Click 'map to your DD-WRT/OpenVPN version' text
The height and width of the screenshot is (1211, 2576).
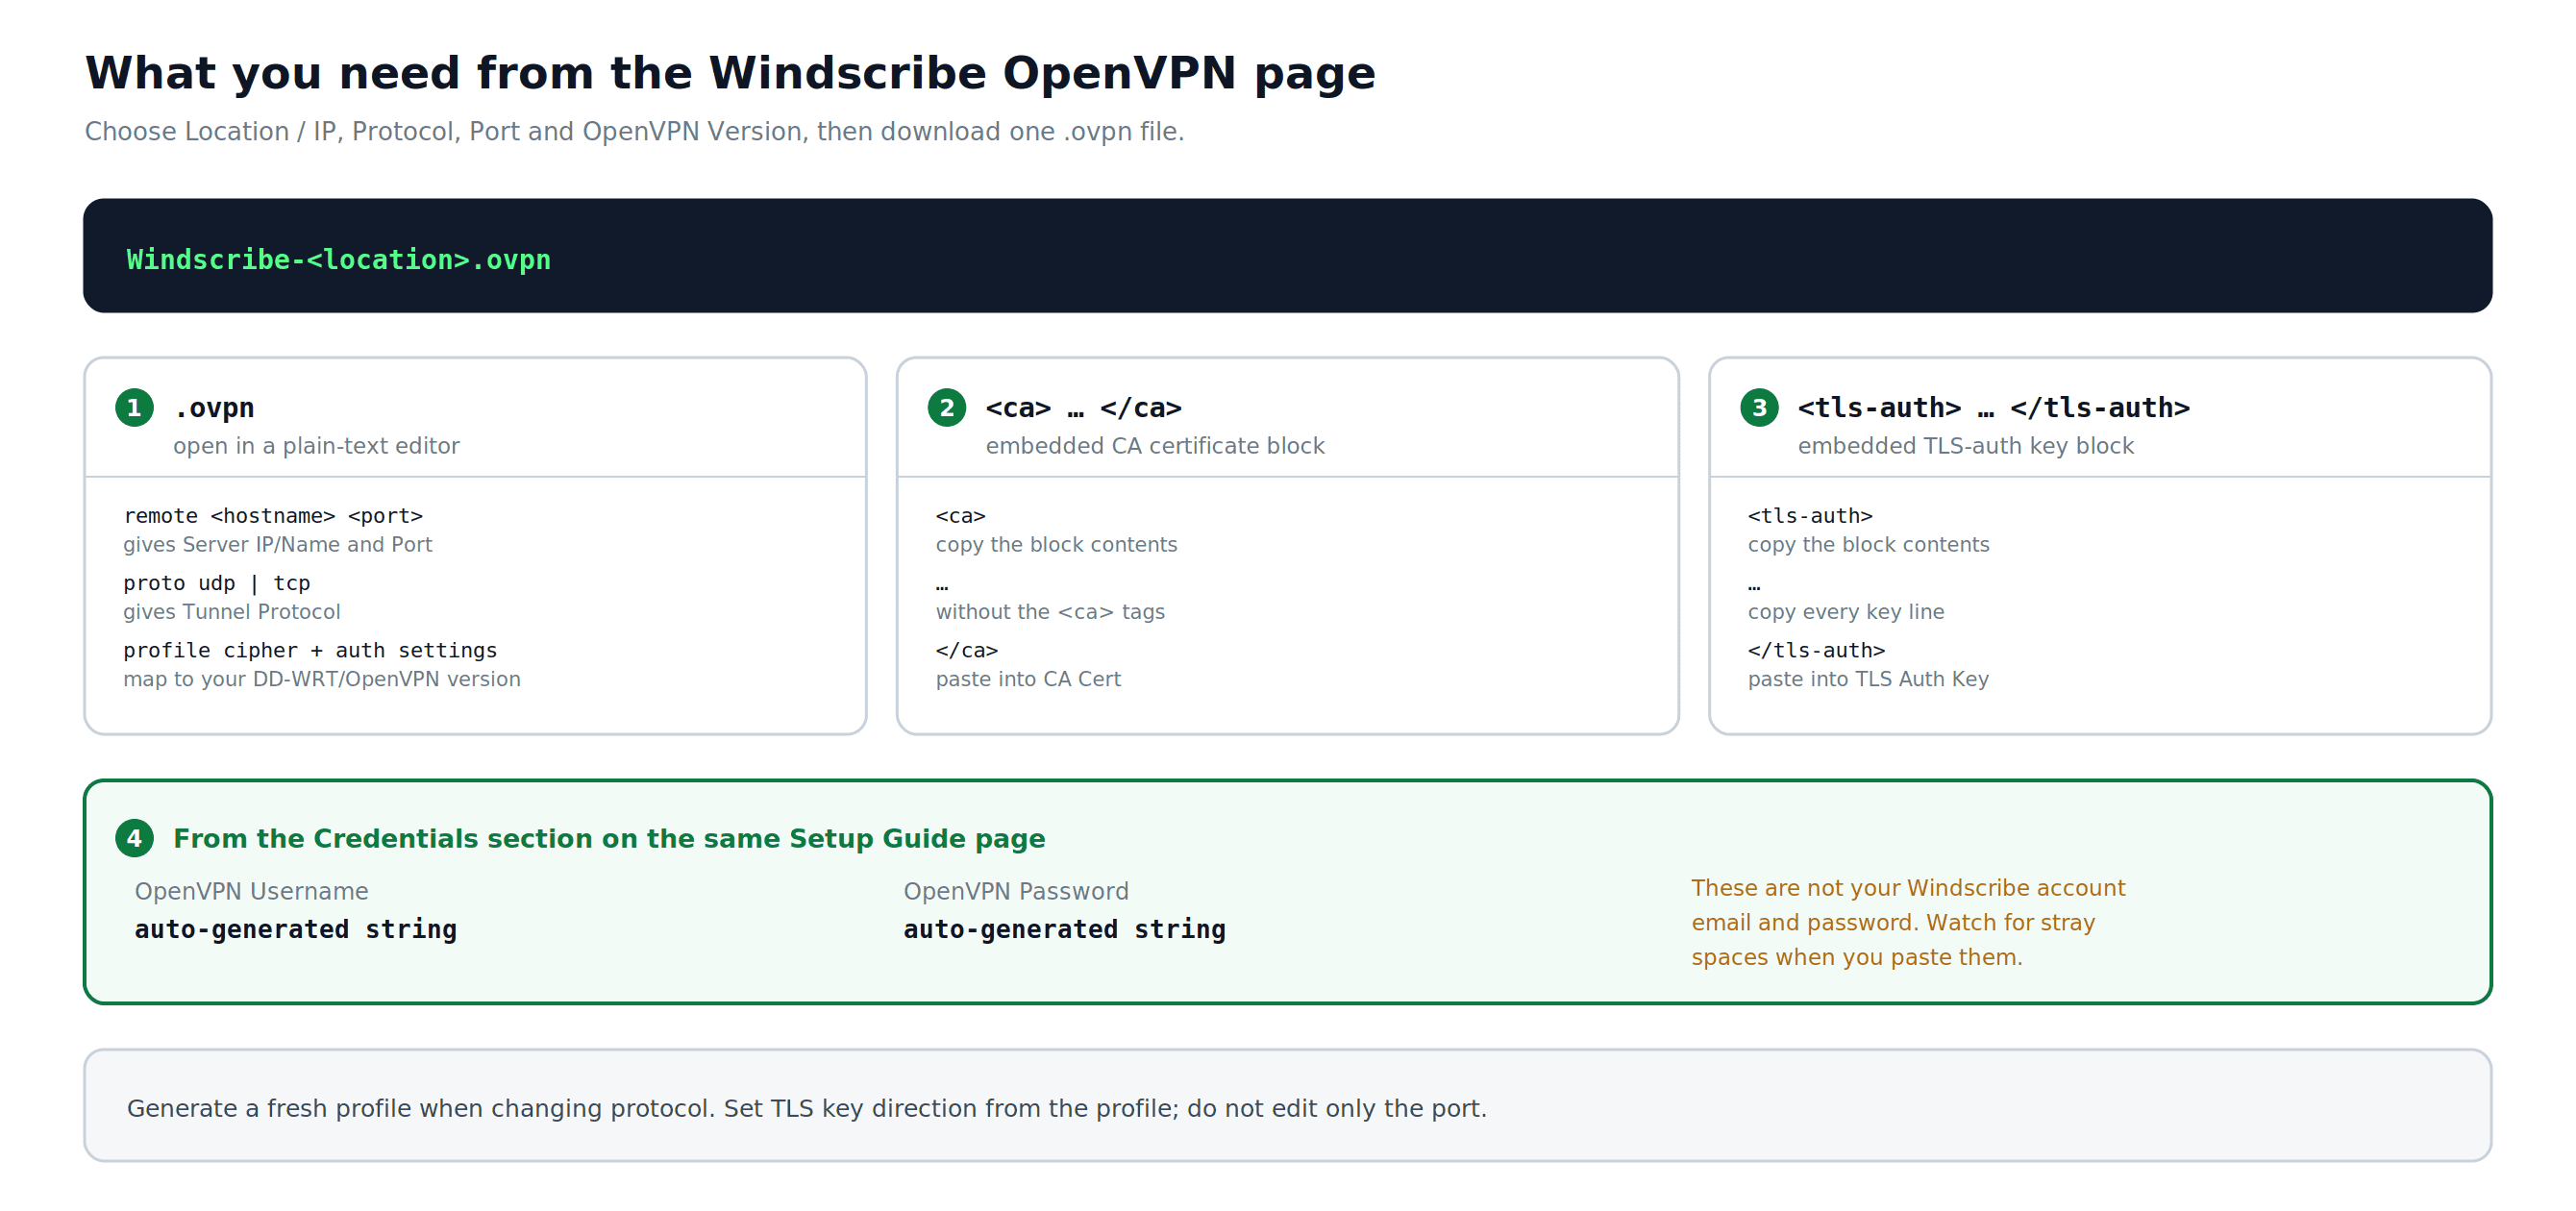click(x=321, y=679)
